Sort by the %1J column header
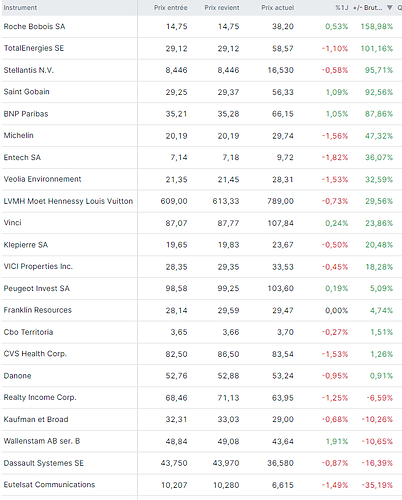This screenshot has width=402, height=500. pos(341,8)
